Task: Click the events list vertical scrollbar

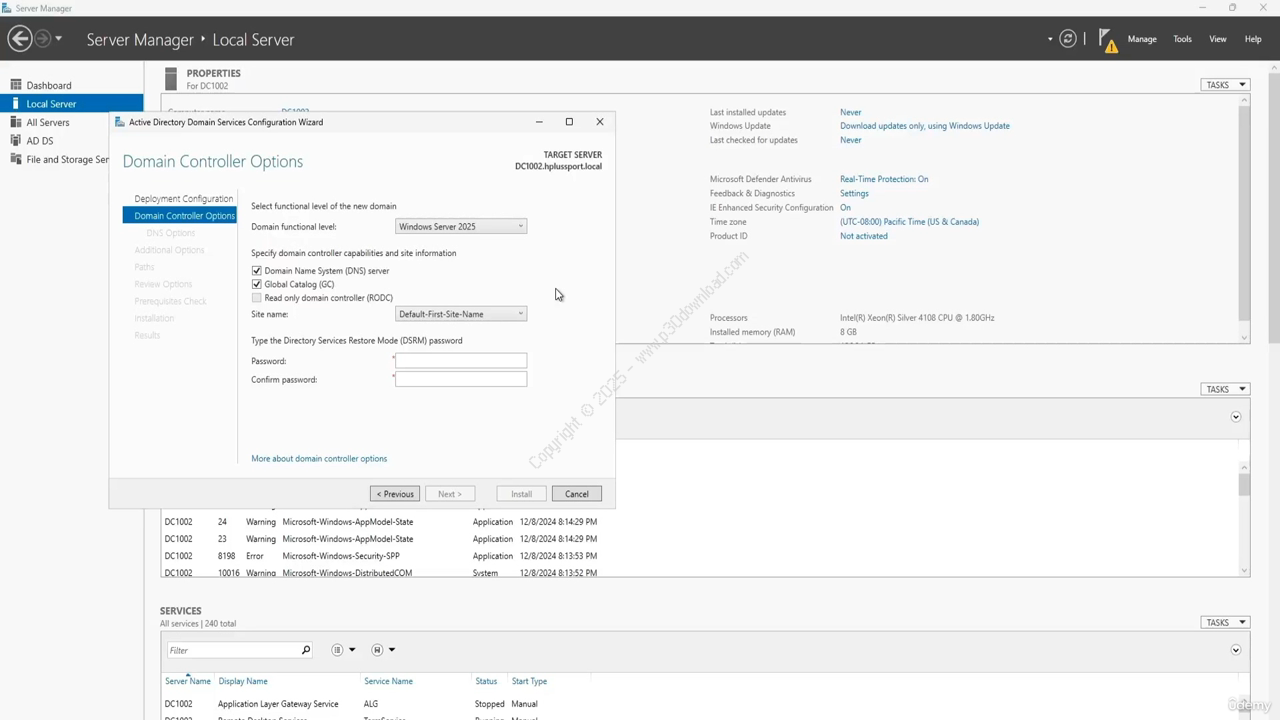Action: point(1244,518)
